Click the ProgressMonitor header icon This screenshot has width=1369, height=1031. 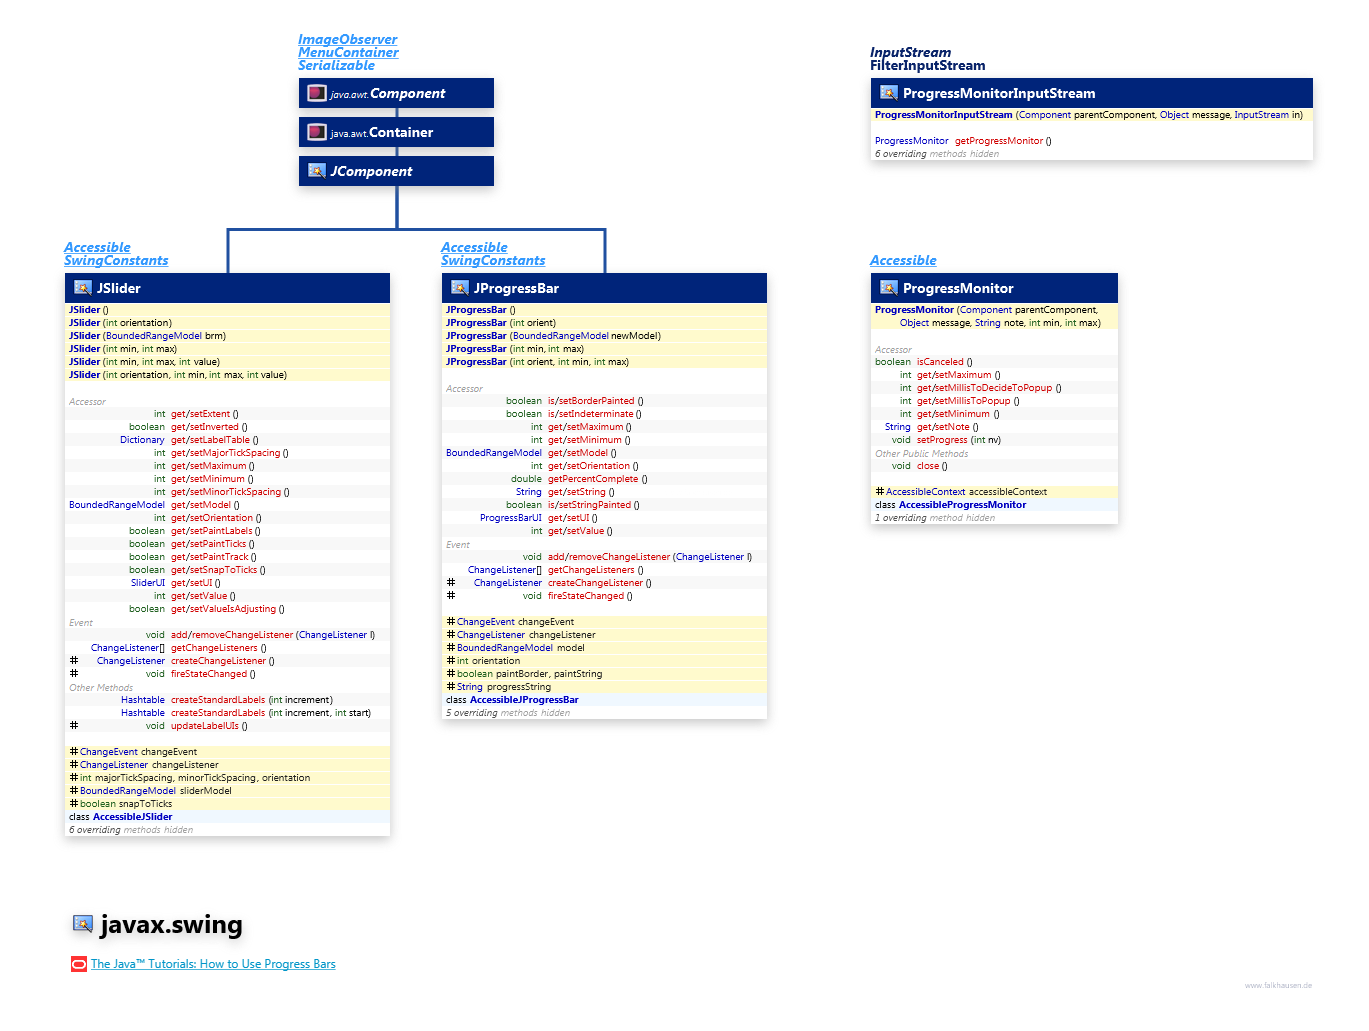[889, 288]
